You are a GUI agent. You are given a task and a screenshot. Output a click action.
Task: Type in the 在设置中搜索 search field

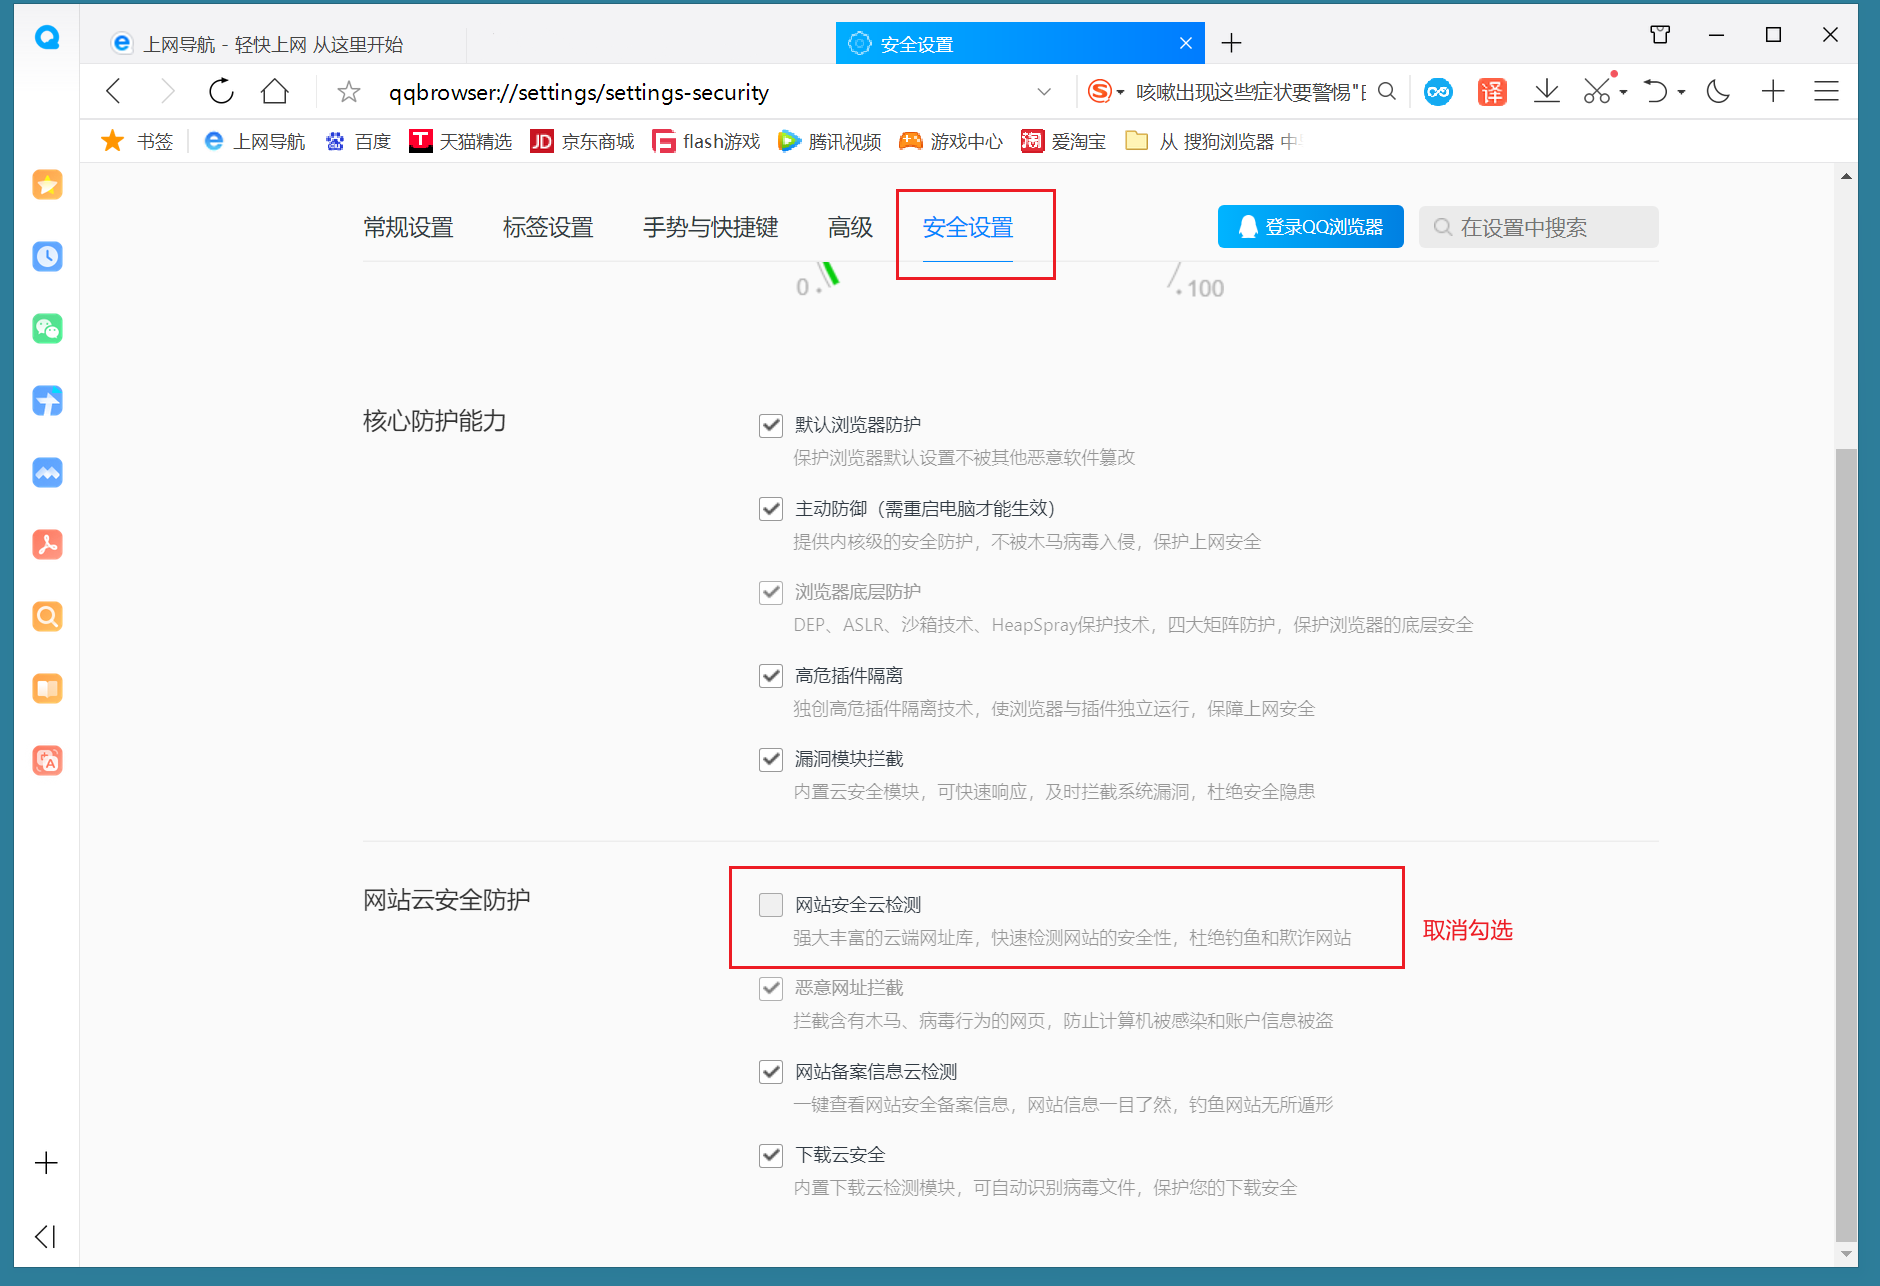[x=1540, y=227]
